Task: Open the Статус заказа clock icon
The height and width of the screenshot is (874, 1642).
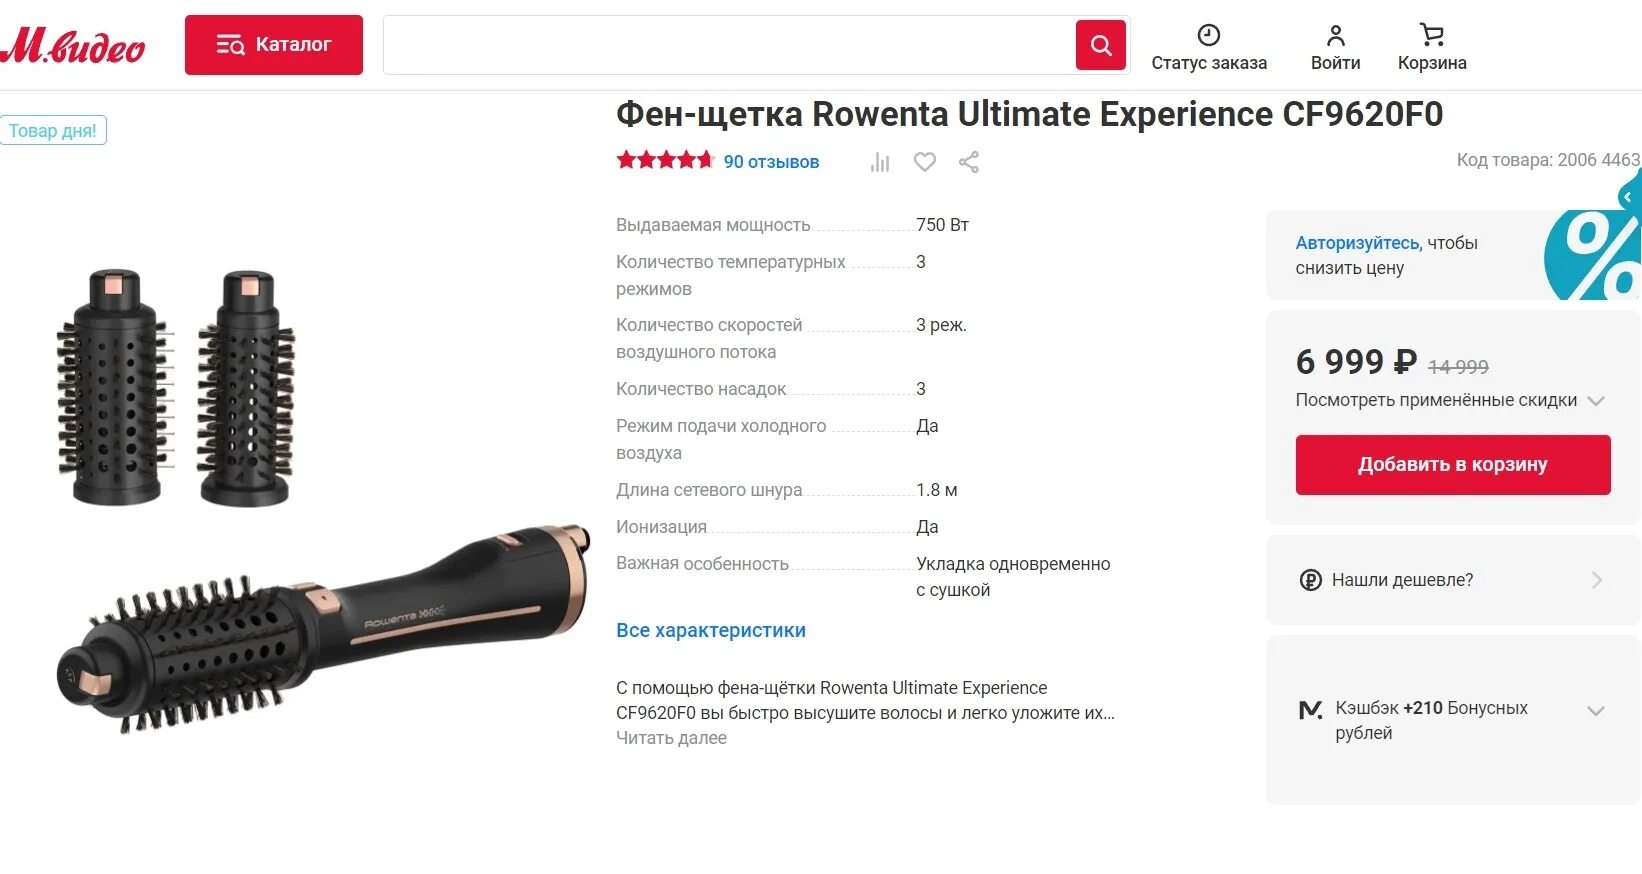Action: pos(1209,35)
